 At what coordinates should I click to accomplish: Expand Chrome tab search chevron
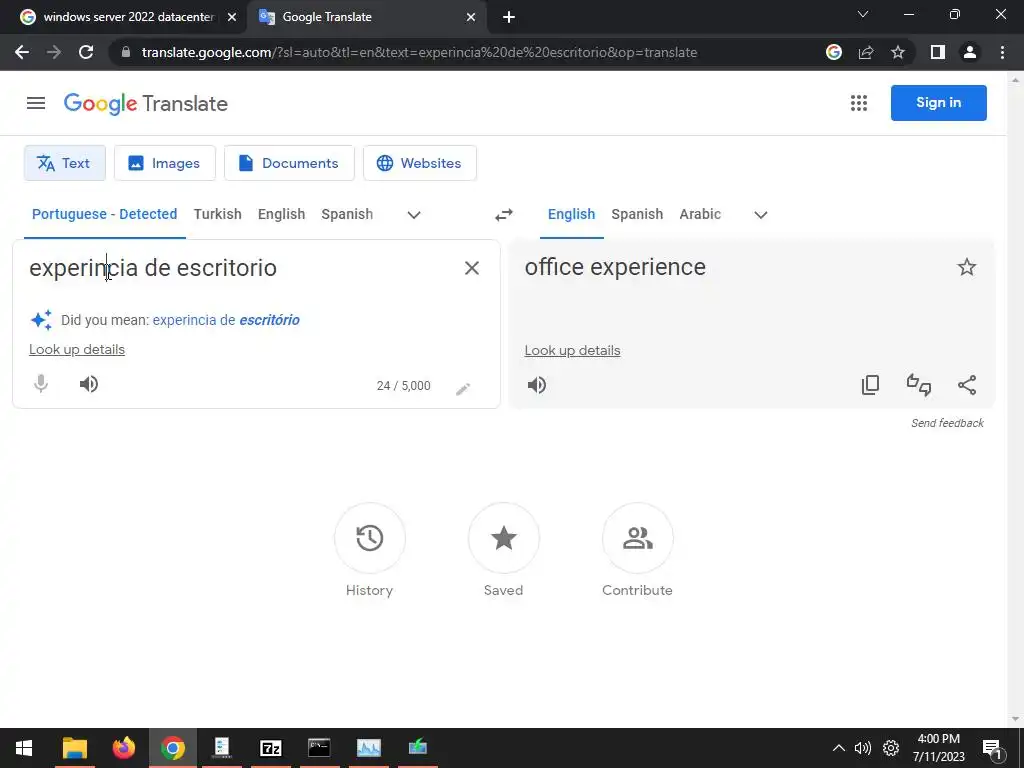click(863, 14)
